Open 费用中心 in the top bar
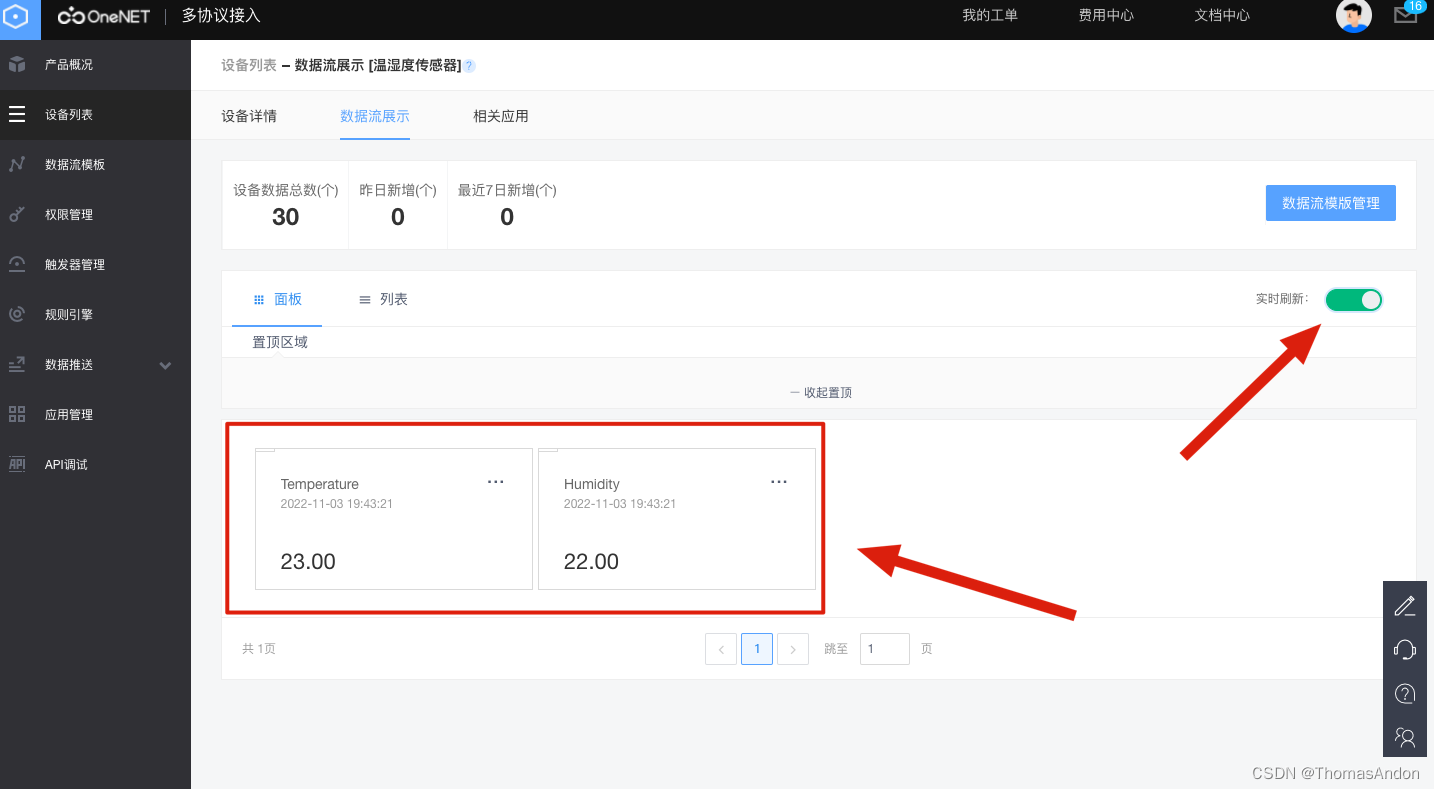The width and height of the screenshot is (1434, 789). point(1106,16)
